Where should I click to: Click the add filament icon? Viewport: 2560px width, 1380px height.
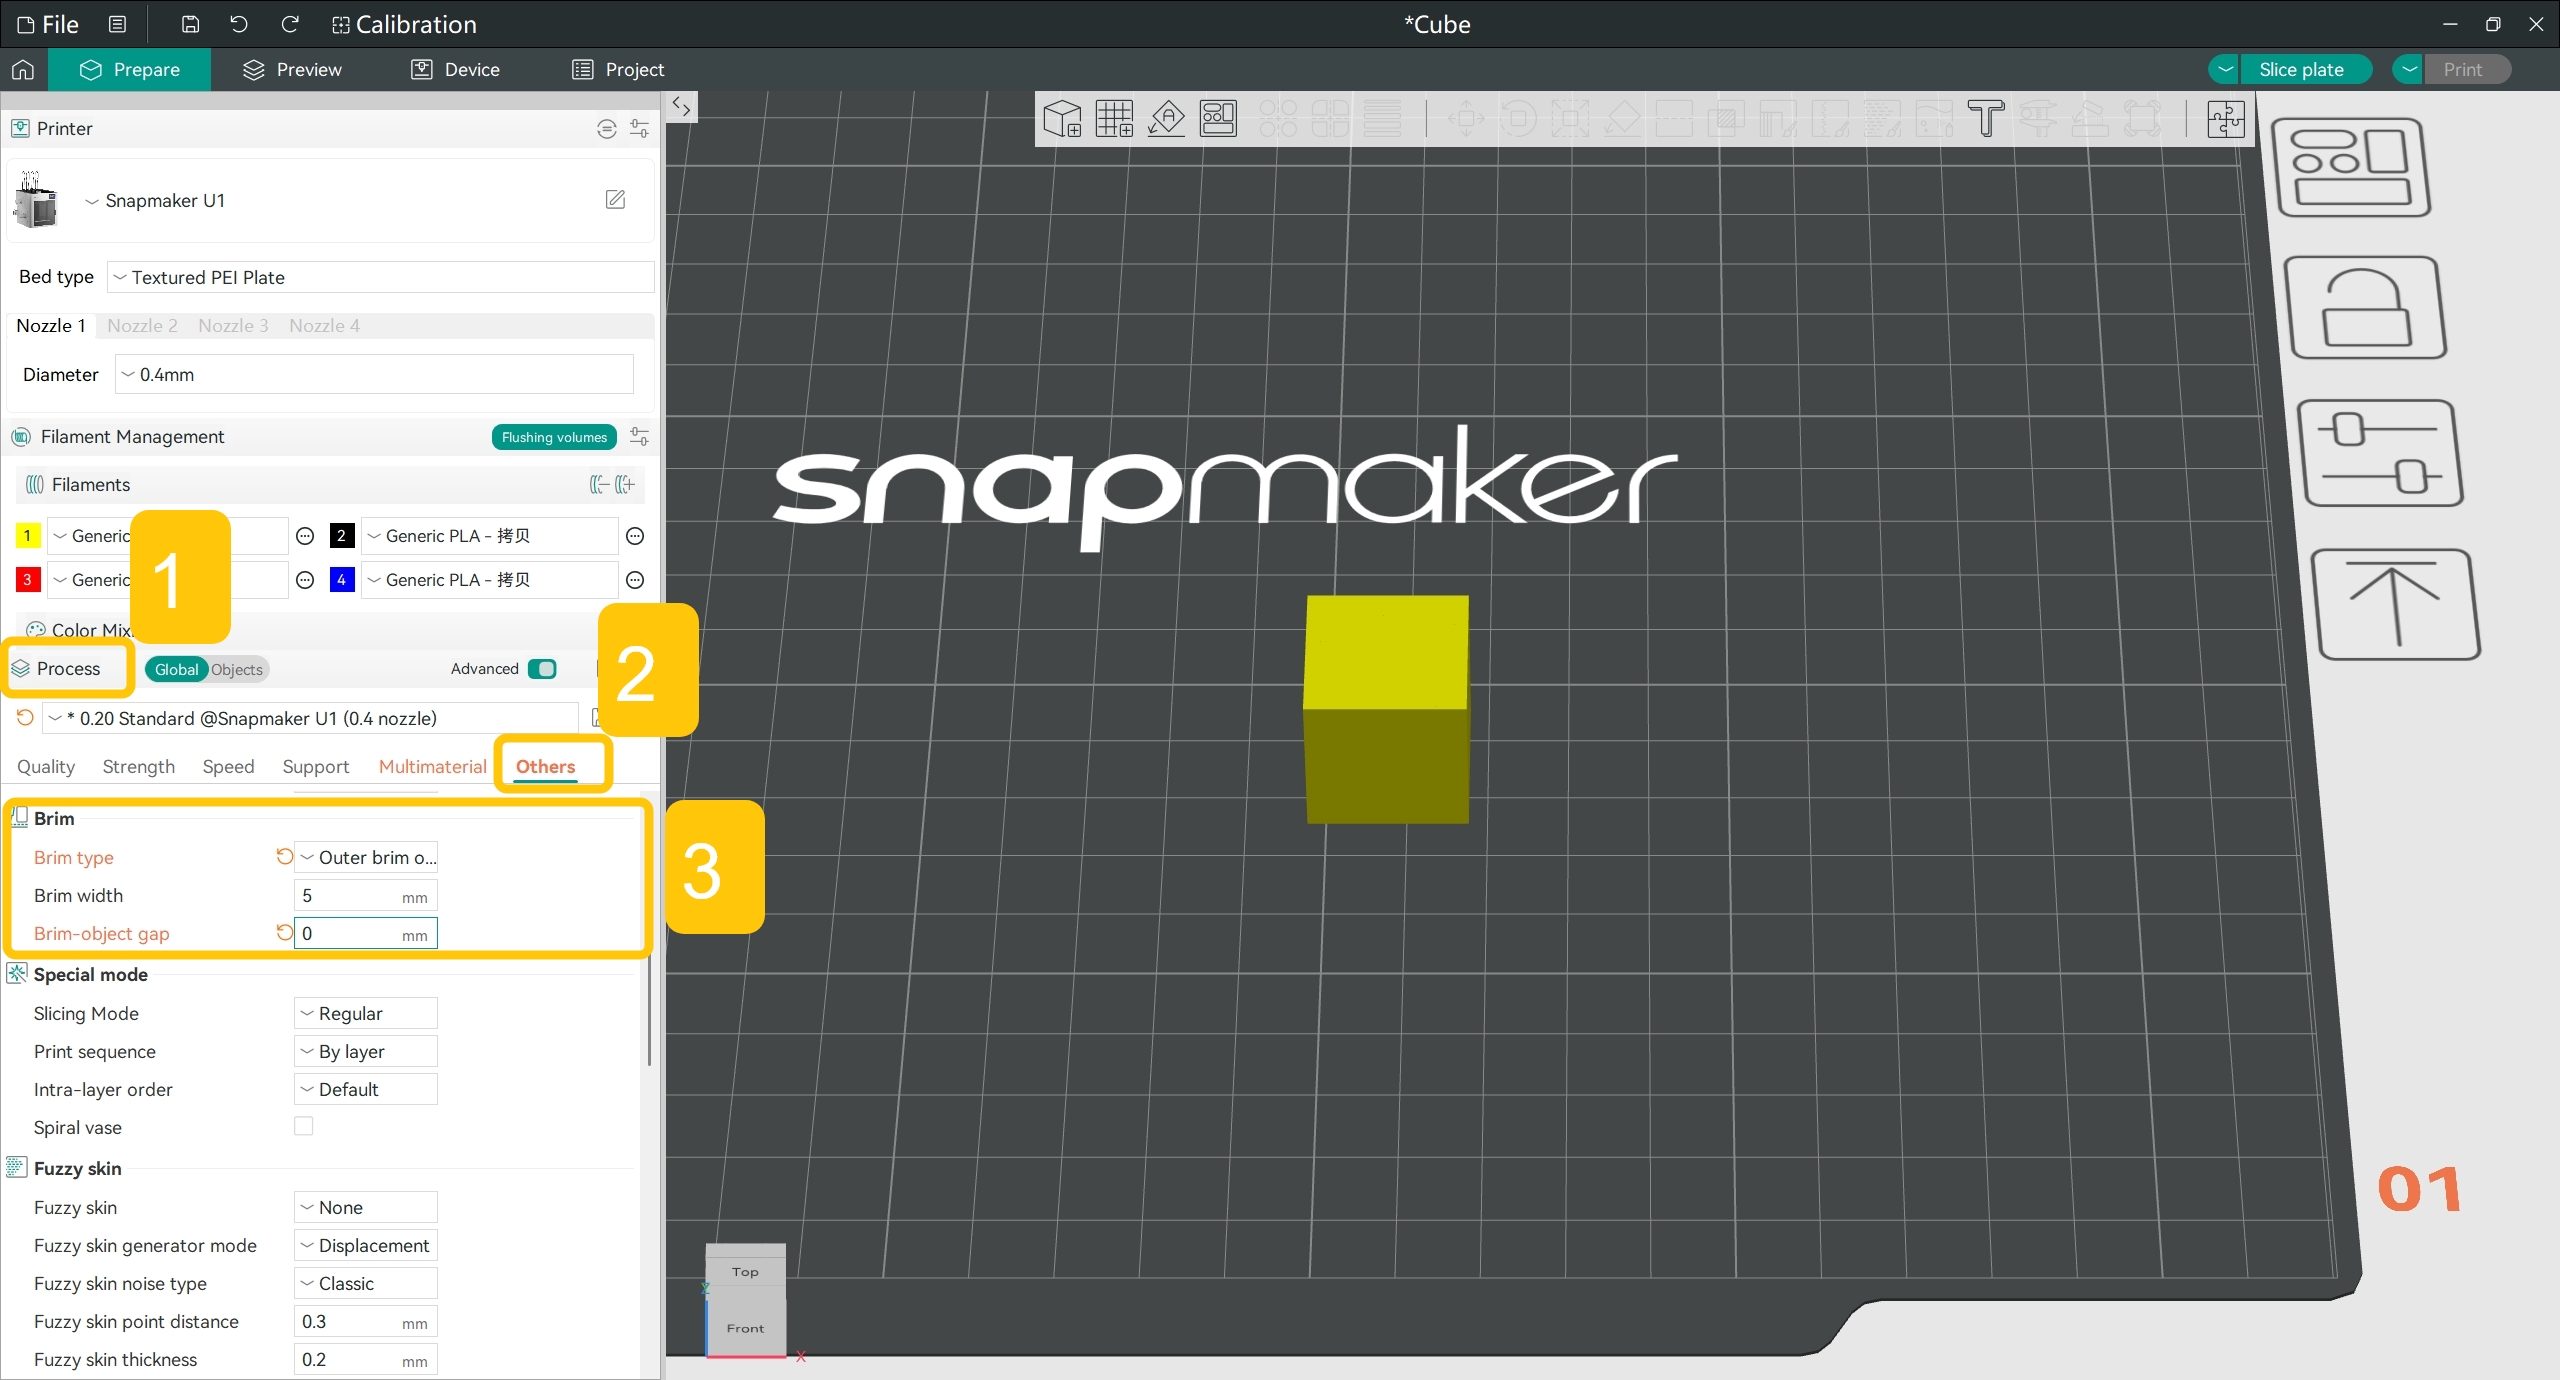(625, 485)
